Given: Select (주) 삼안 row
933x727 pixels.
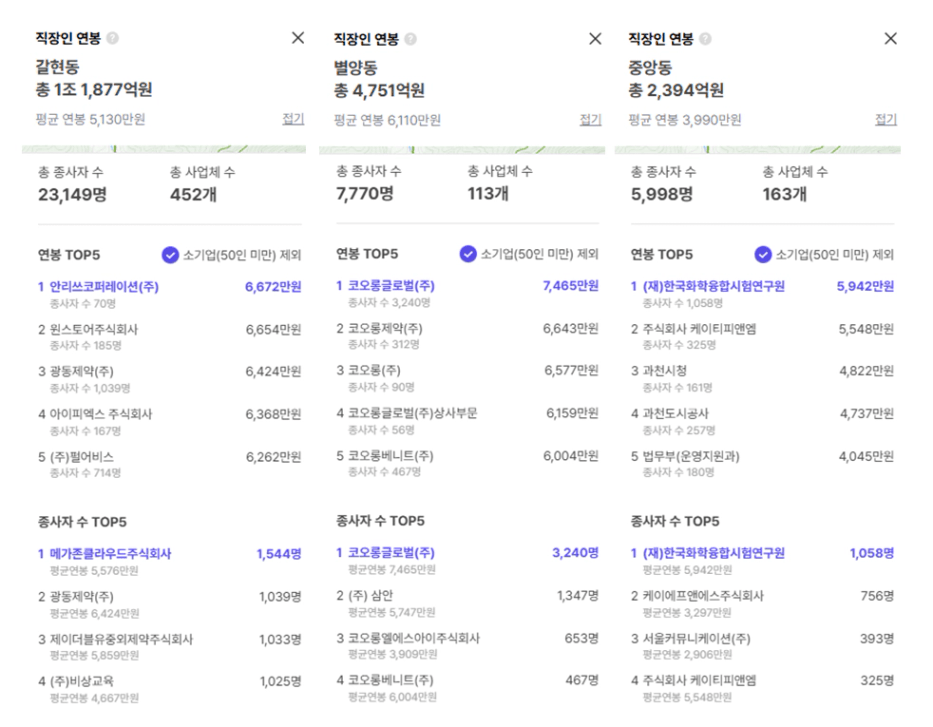Looking at the screenshot, I should coord(467,603).
